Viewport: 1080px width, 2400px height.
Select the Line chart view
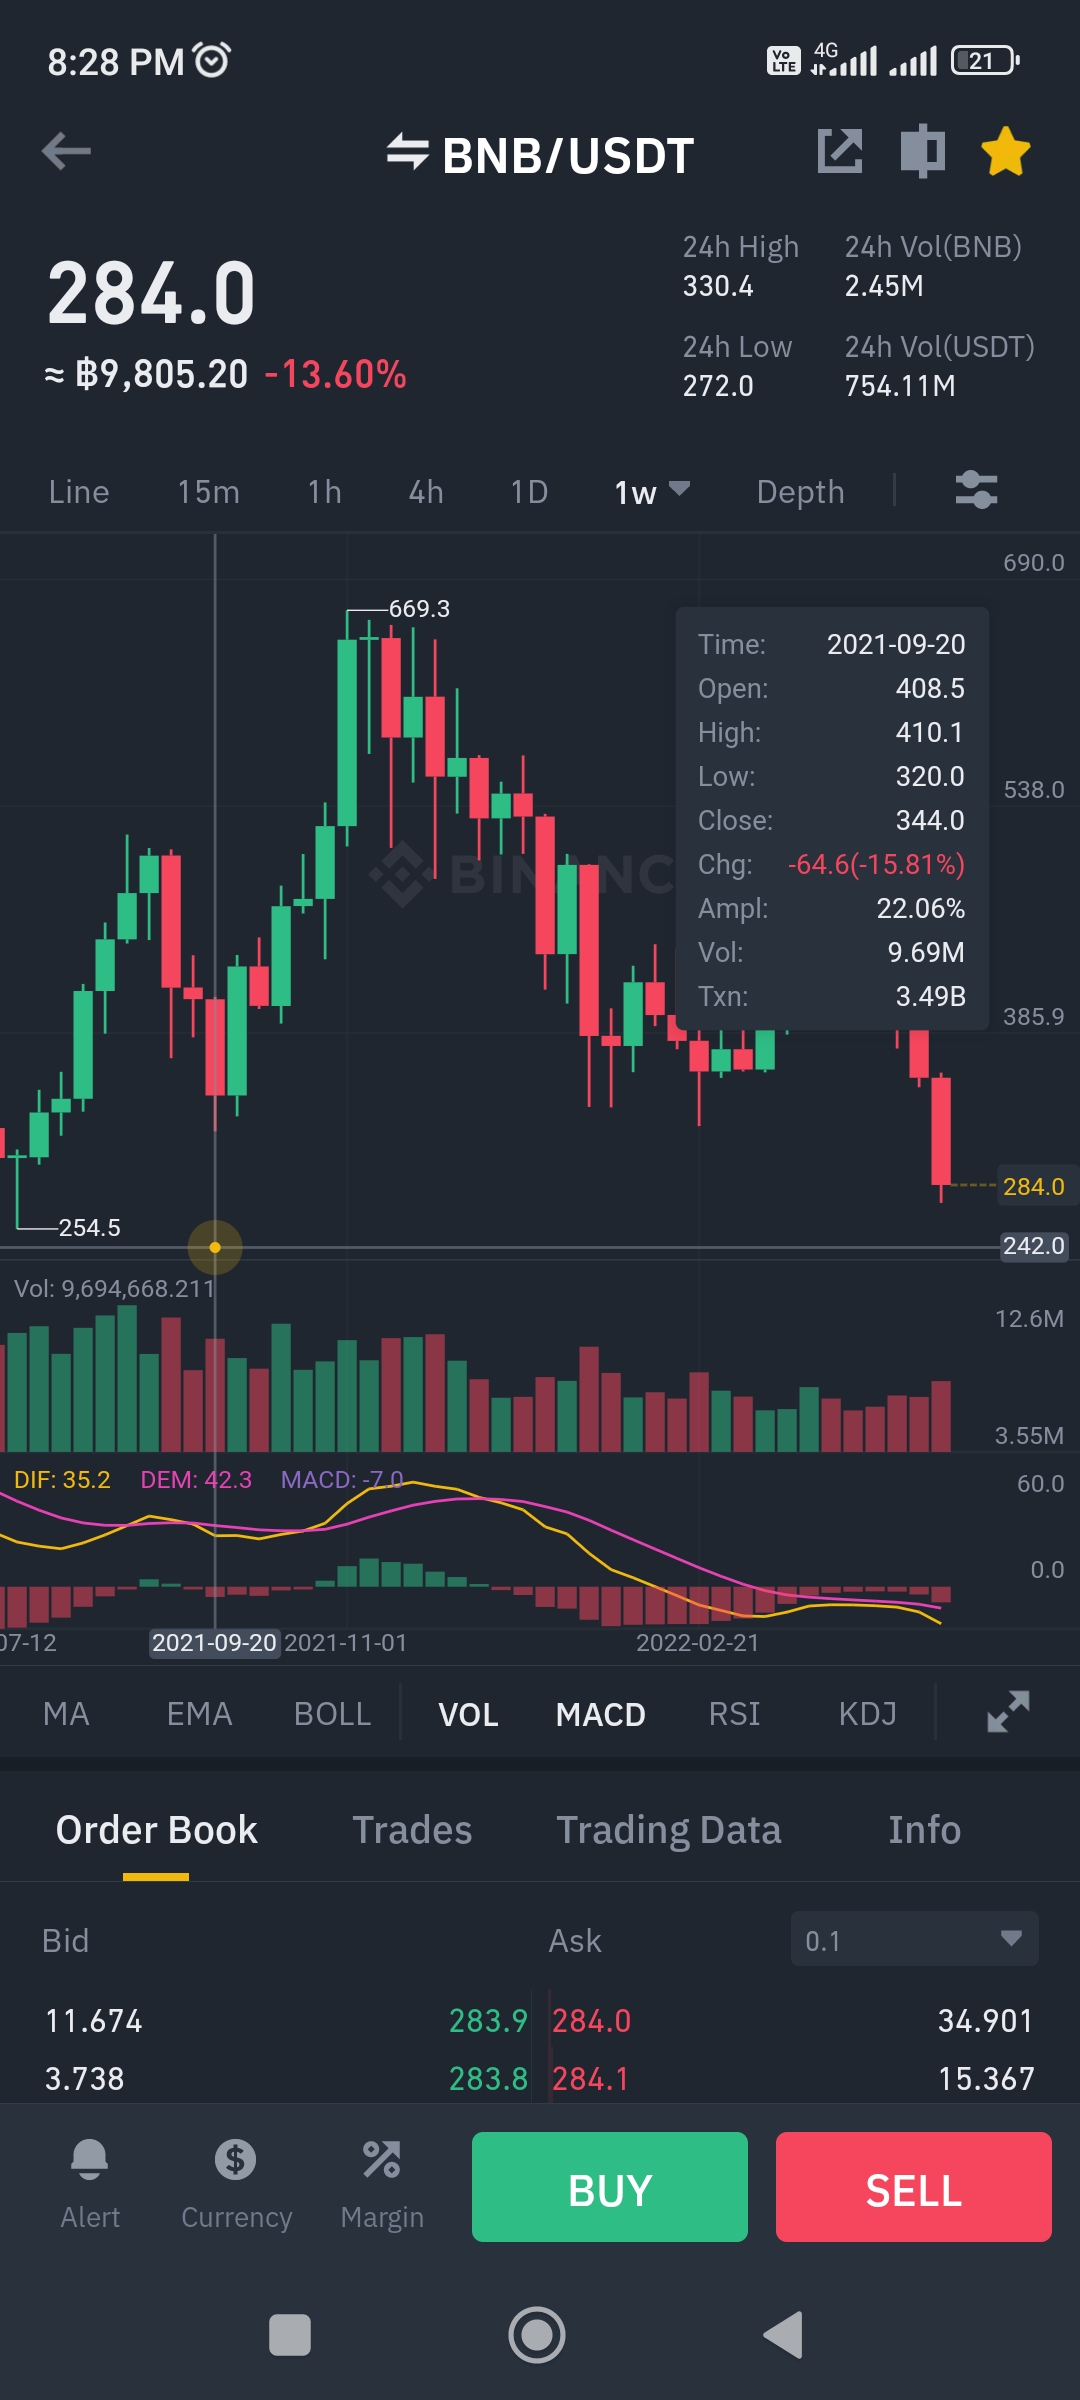(x=79, y=492)
